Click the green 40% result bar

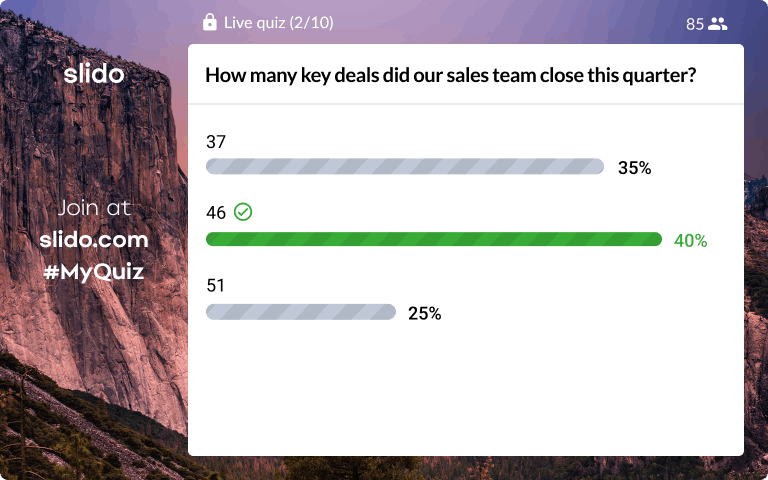434,239
